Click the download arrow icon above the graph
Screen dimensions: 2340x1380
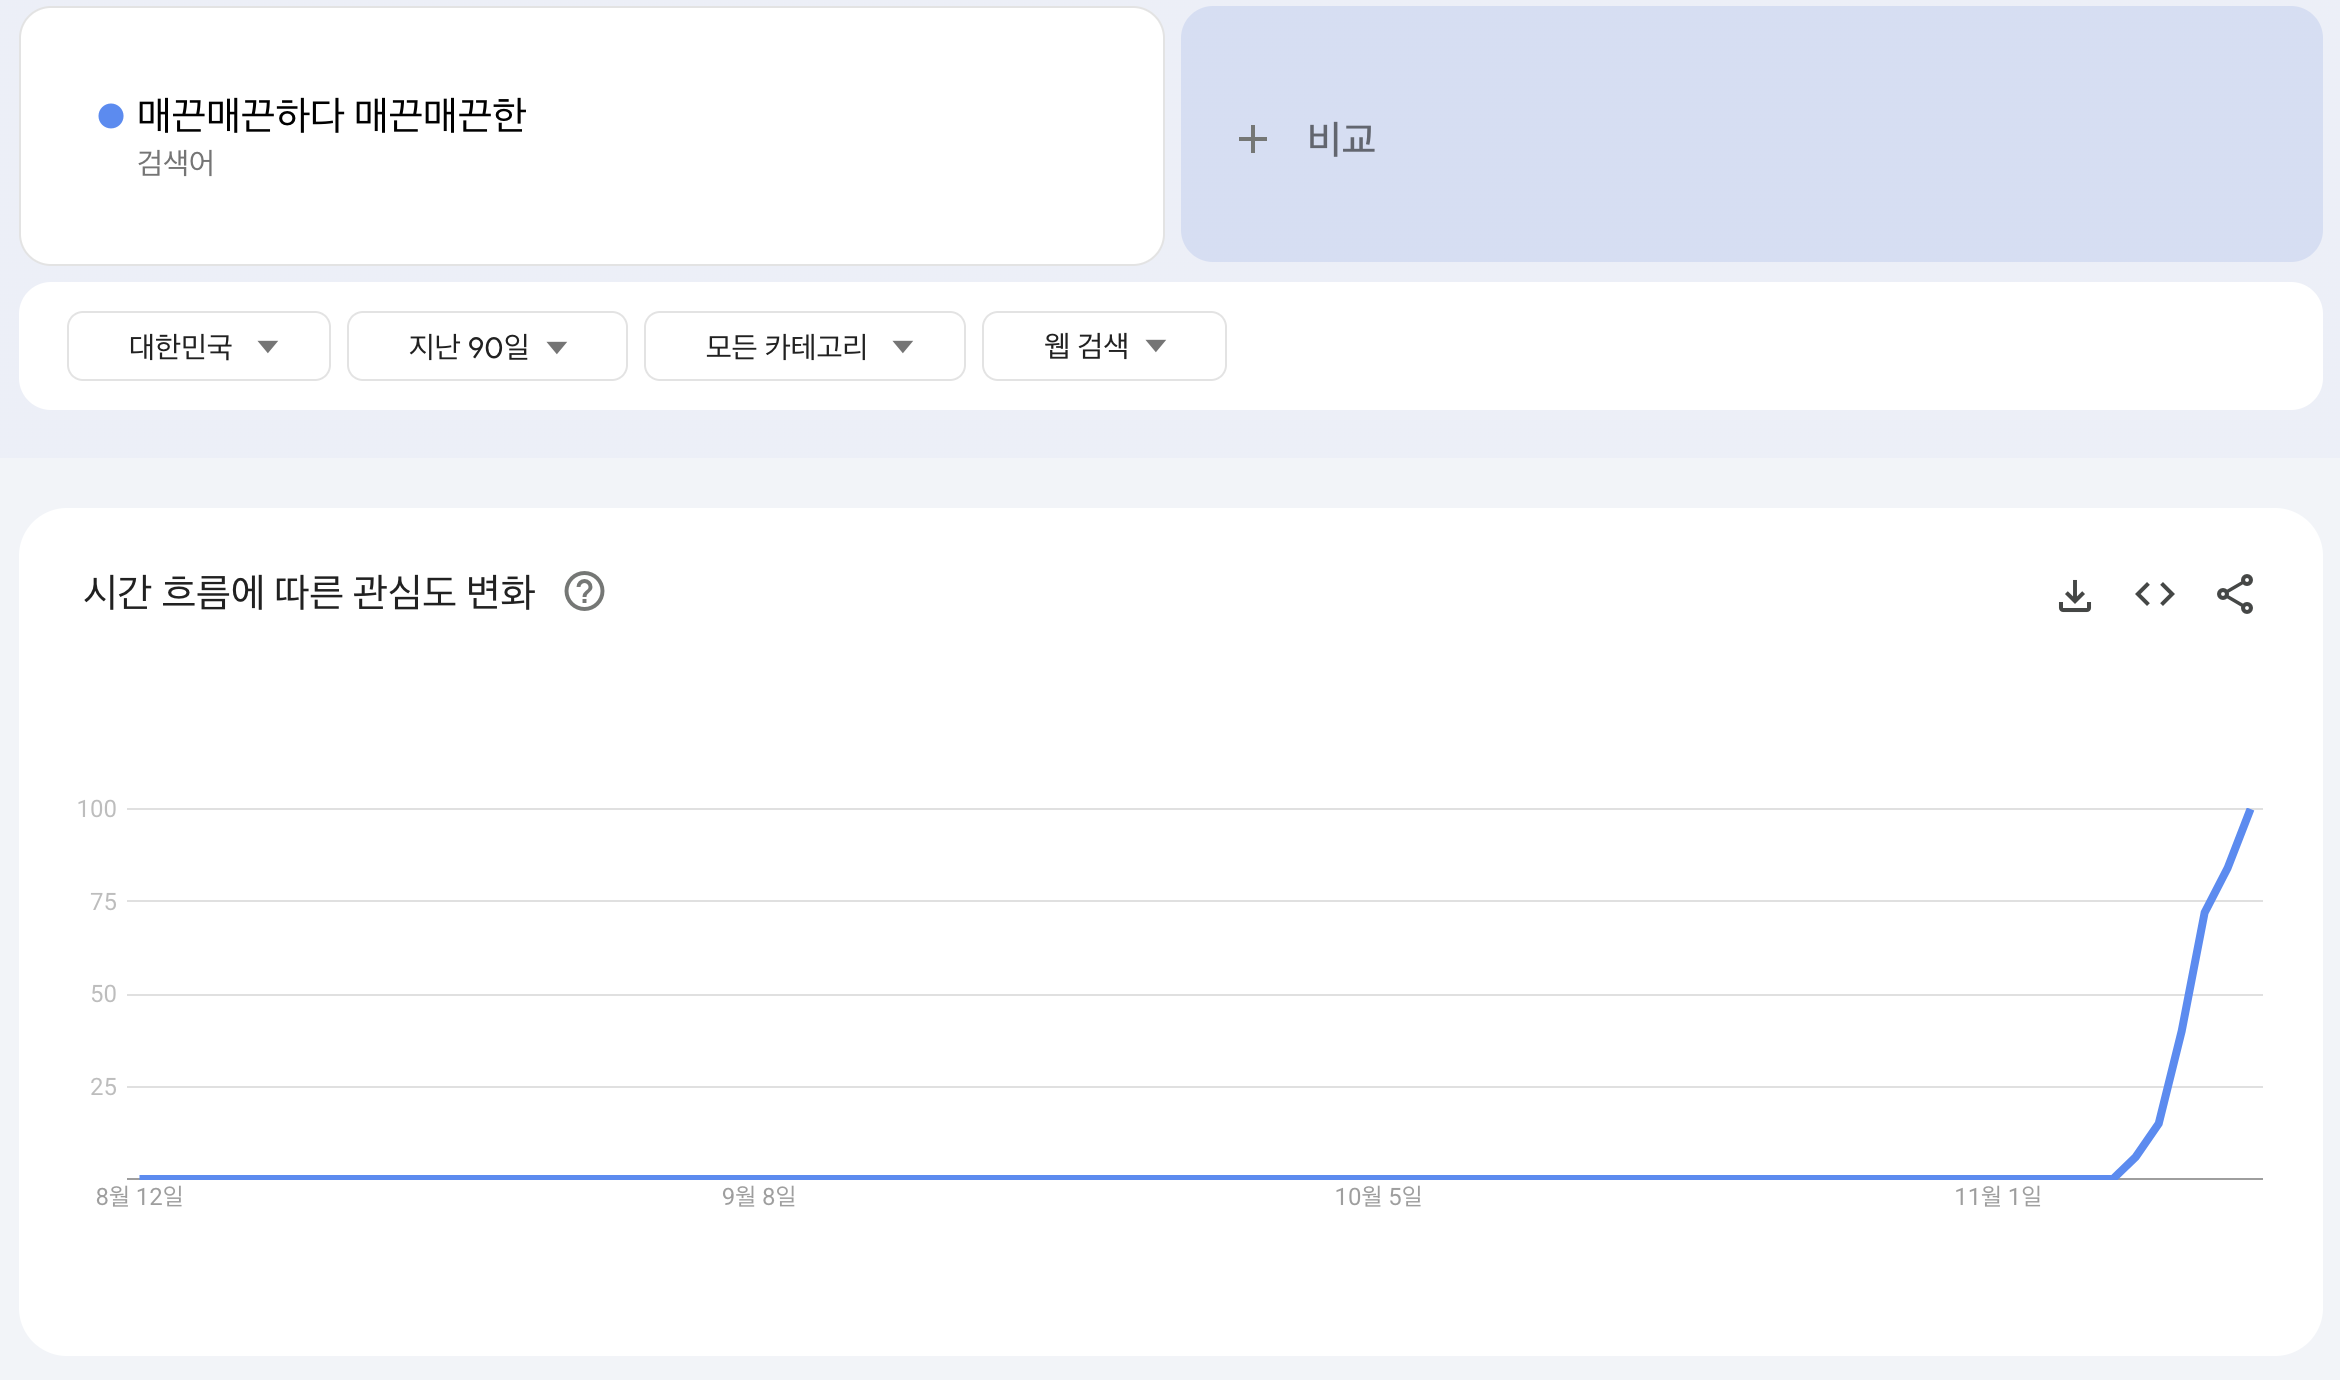click(x=2075, y=594)
